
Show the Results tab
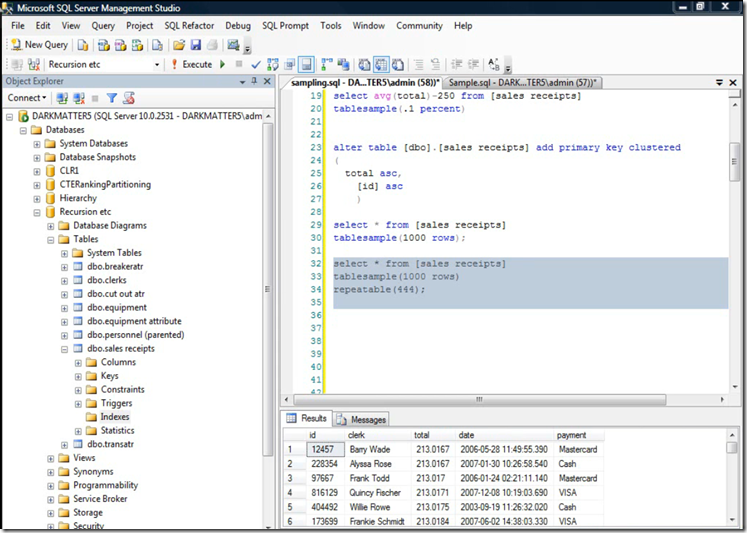(x=306, y=418)
